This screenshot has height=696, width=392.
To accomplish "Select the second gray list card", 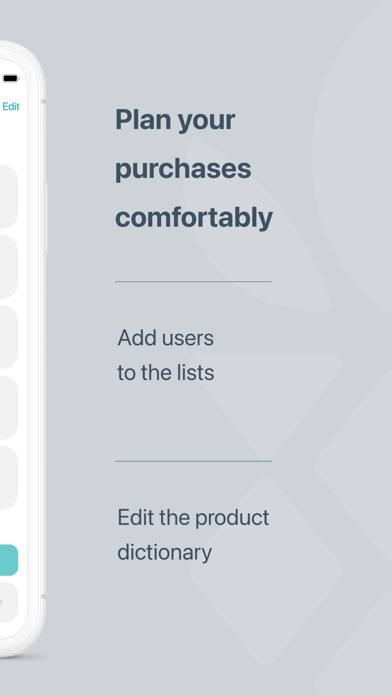I will (x=8, y=267).
